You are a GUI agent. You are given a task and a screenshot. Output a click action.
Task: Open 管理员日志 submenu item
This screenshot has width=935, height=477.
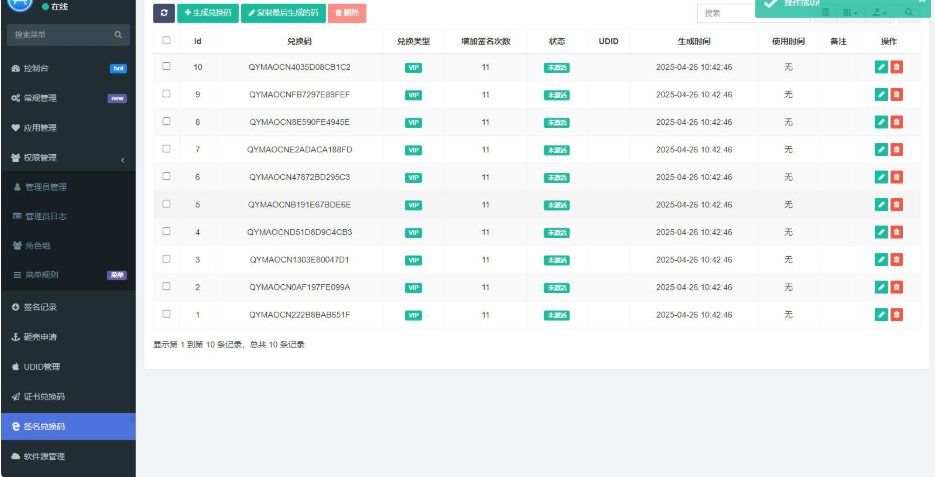point(69,216)
